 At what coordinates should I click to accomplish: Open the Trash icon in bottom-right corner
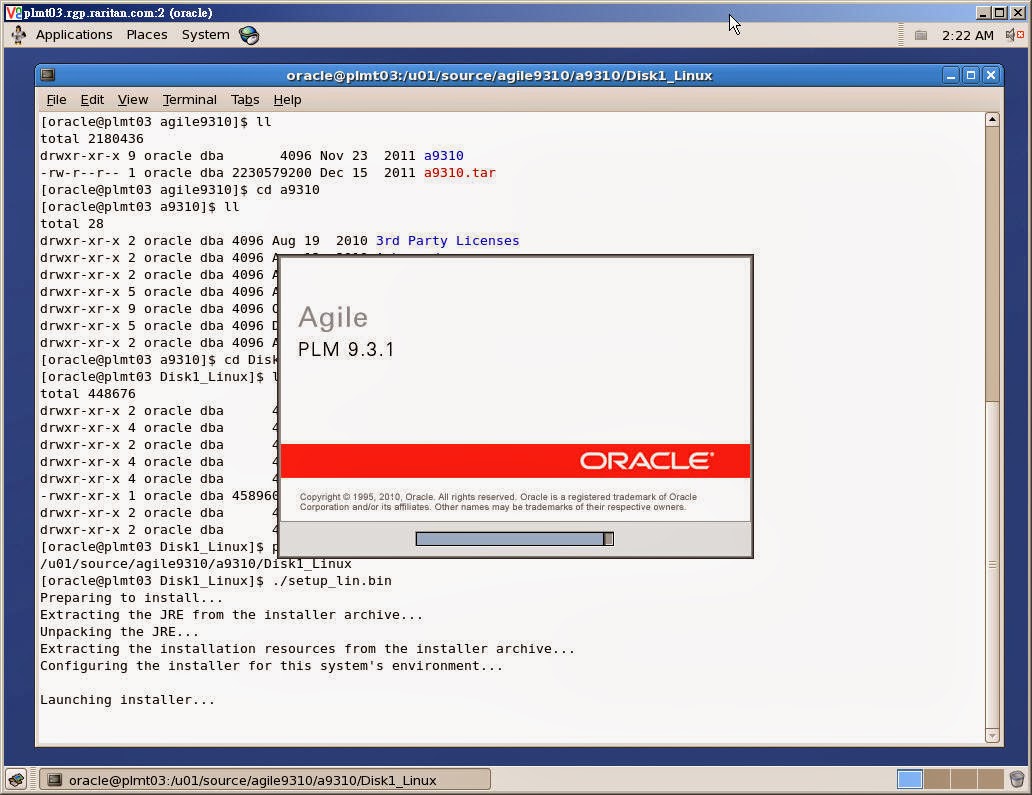1017,779
